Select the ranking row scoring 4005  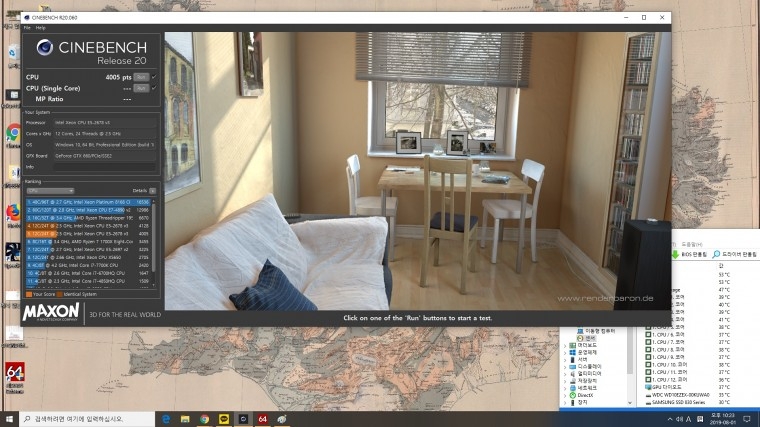(x=88, y=234)
